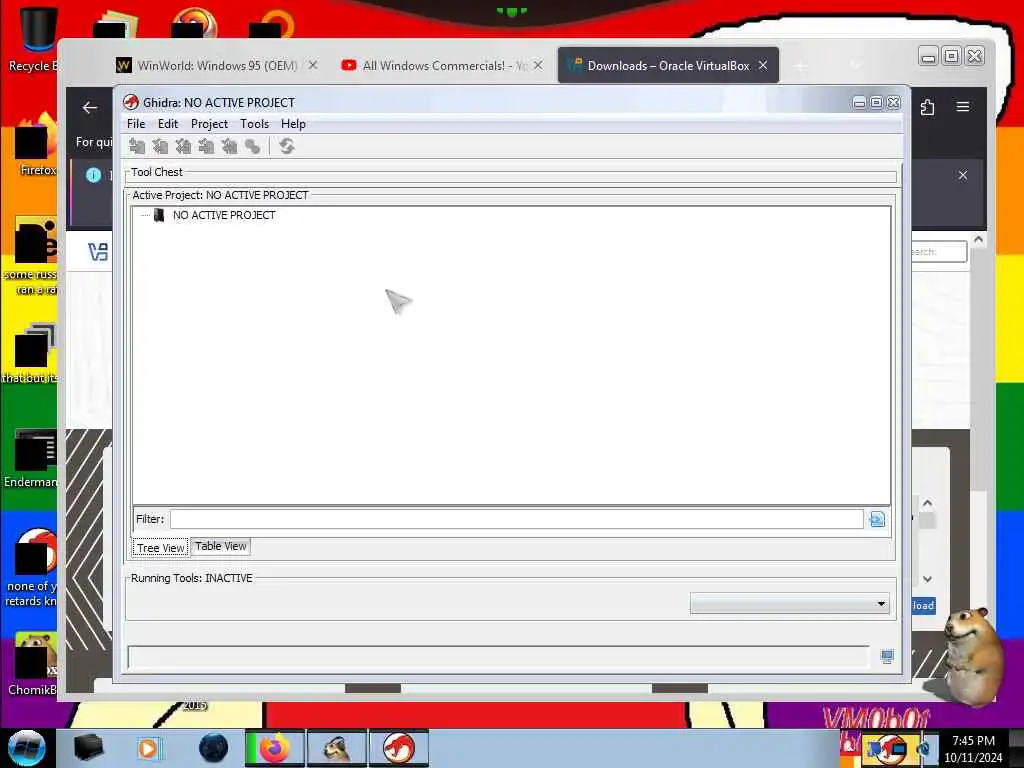Open the Help menu in Ghidra

293,124
